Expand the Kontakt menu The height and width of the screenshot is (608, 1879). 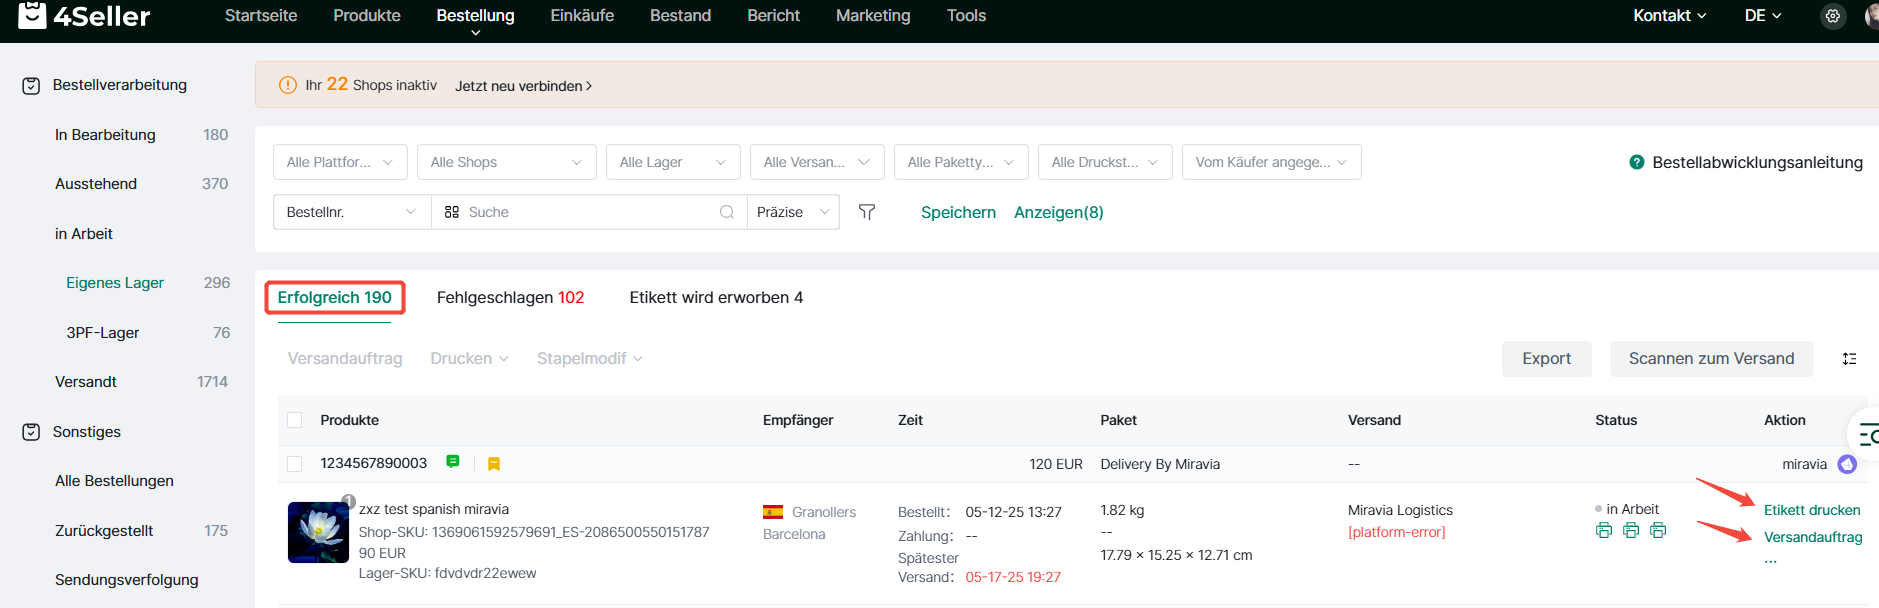coord(1669,16)
